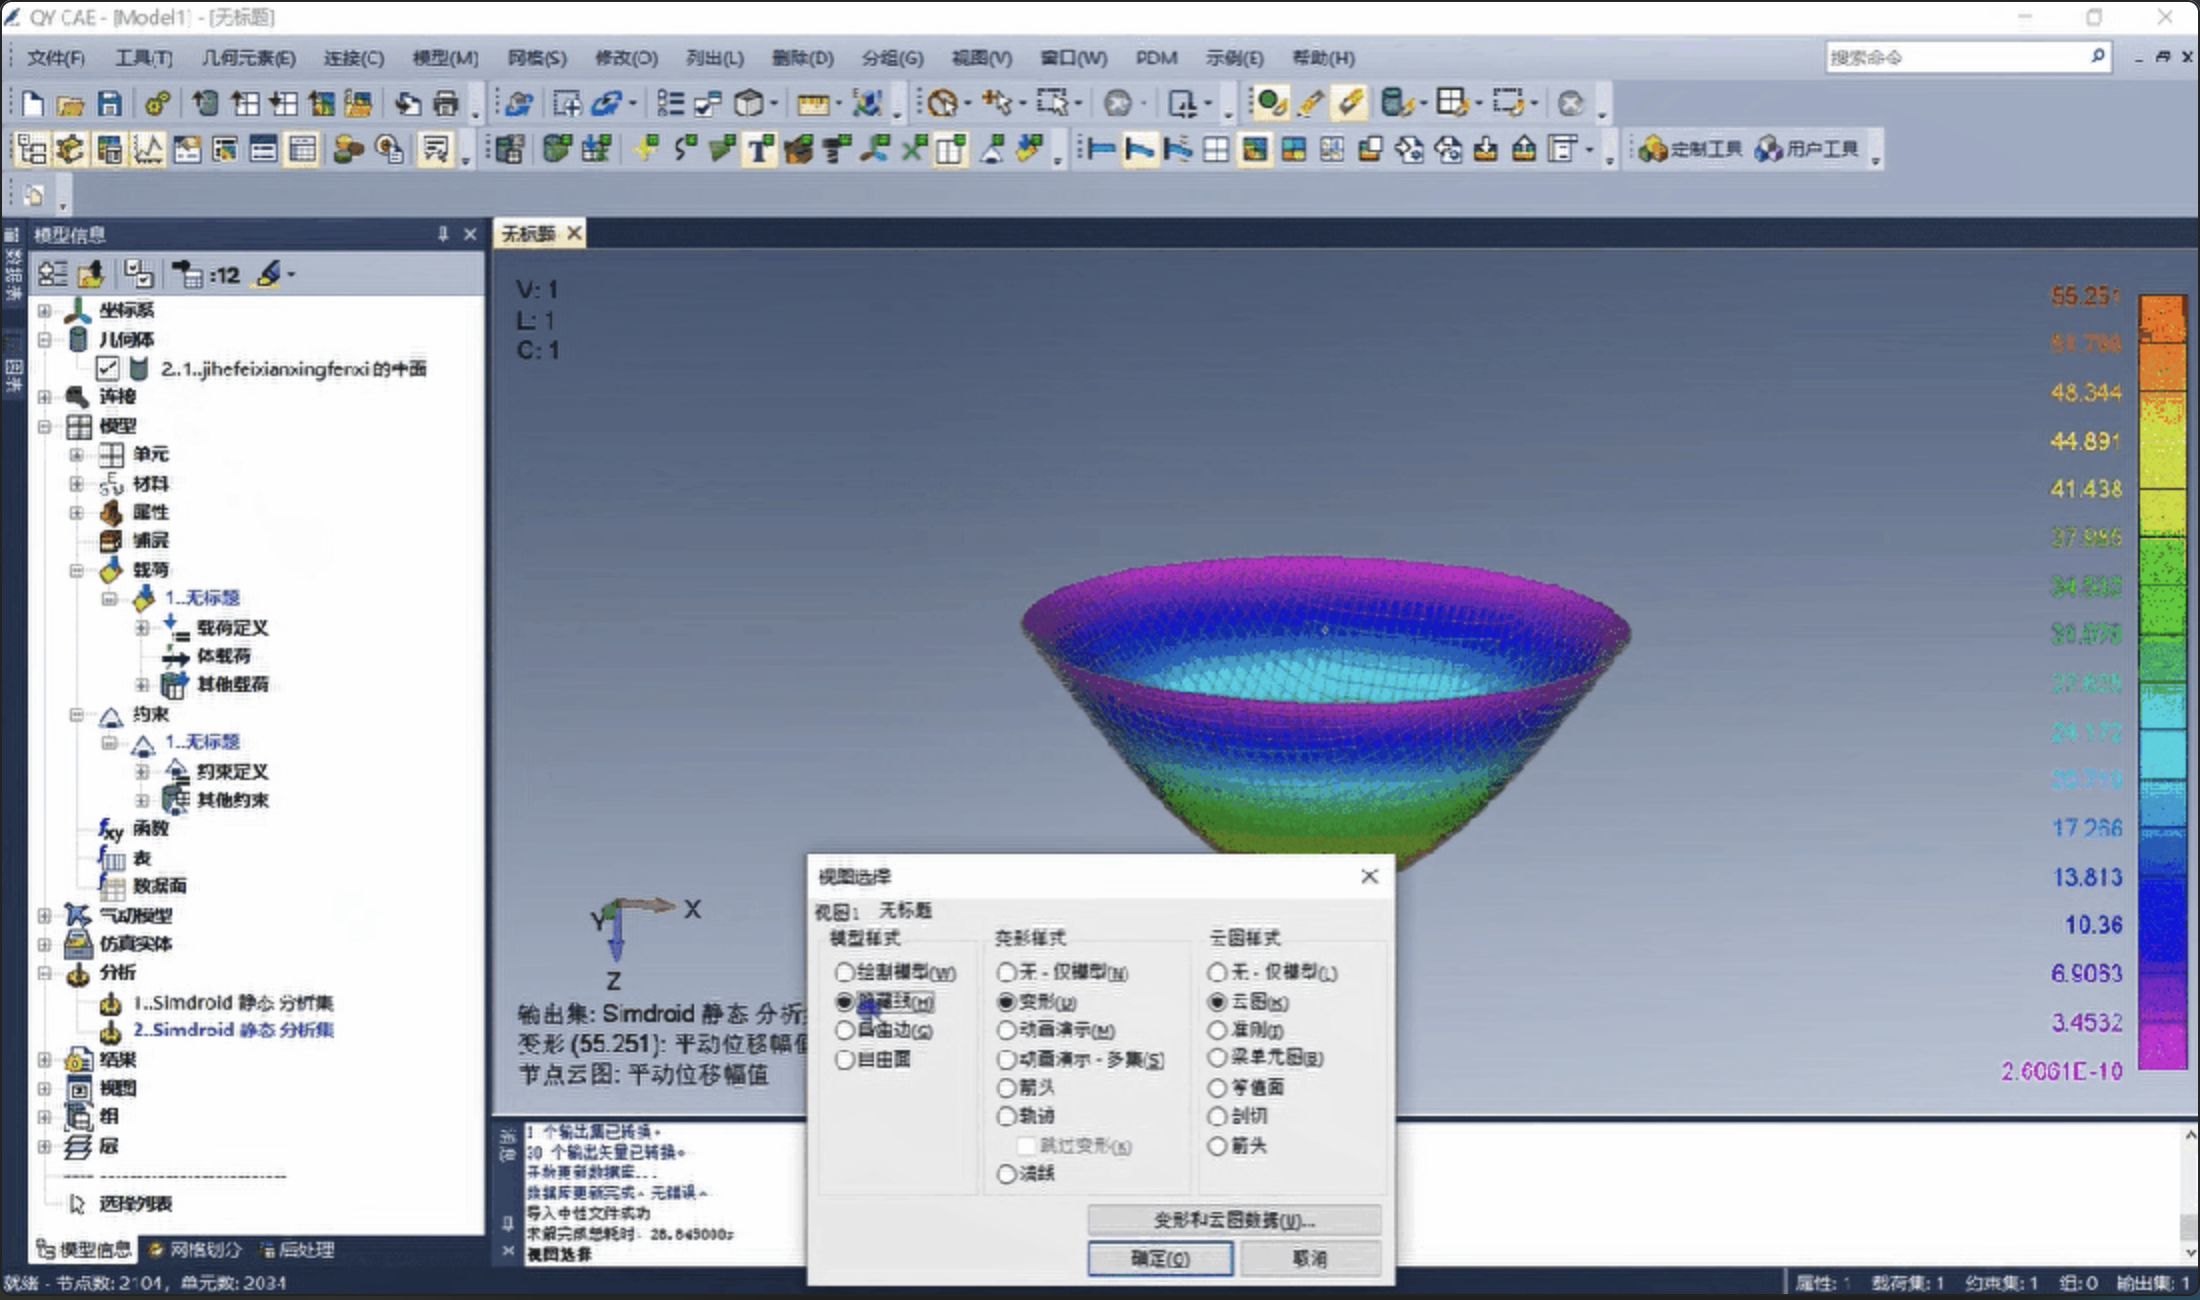Click the bulleted list options icon
This screenshot has height=1300, width=2200.
670,103
